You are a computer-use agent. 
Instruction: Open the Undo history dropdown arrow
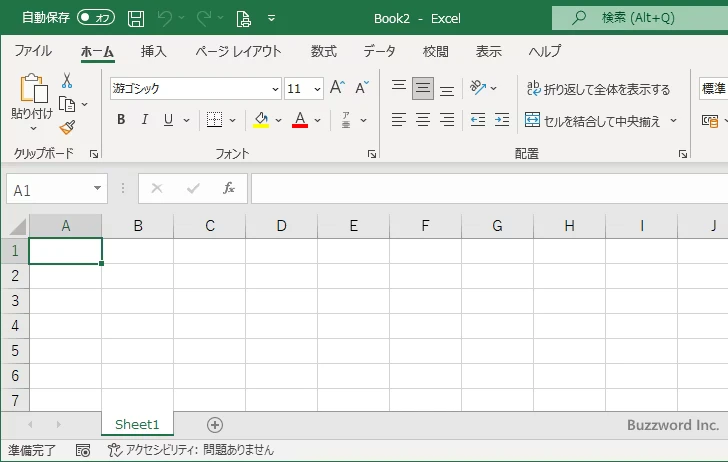(x=182, y=18)
